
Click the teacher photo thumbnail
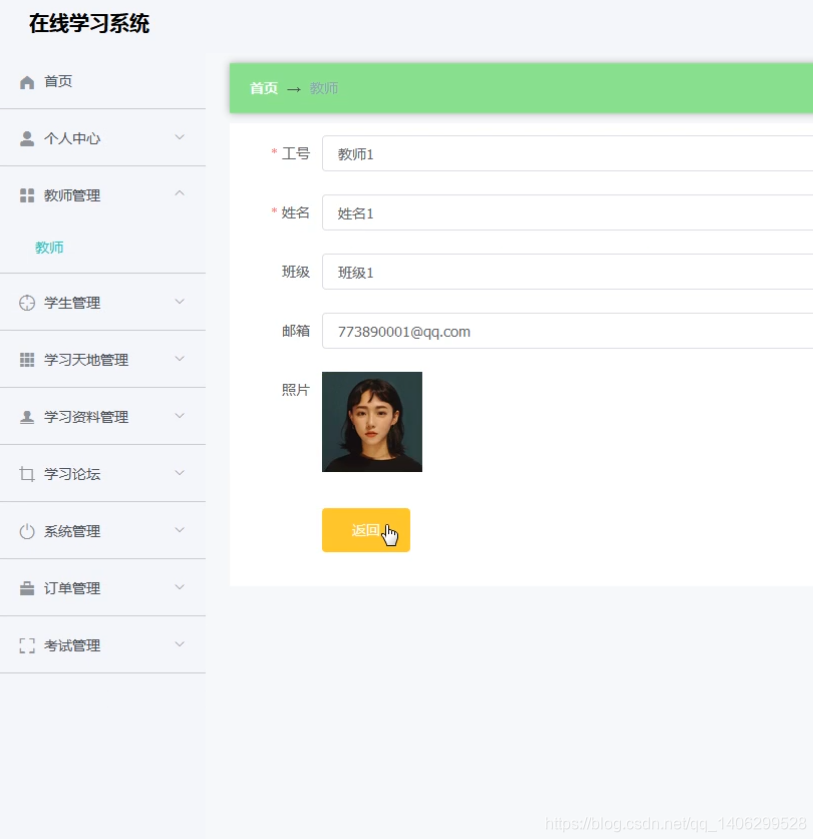(371, 421)
